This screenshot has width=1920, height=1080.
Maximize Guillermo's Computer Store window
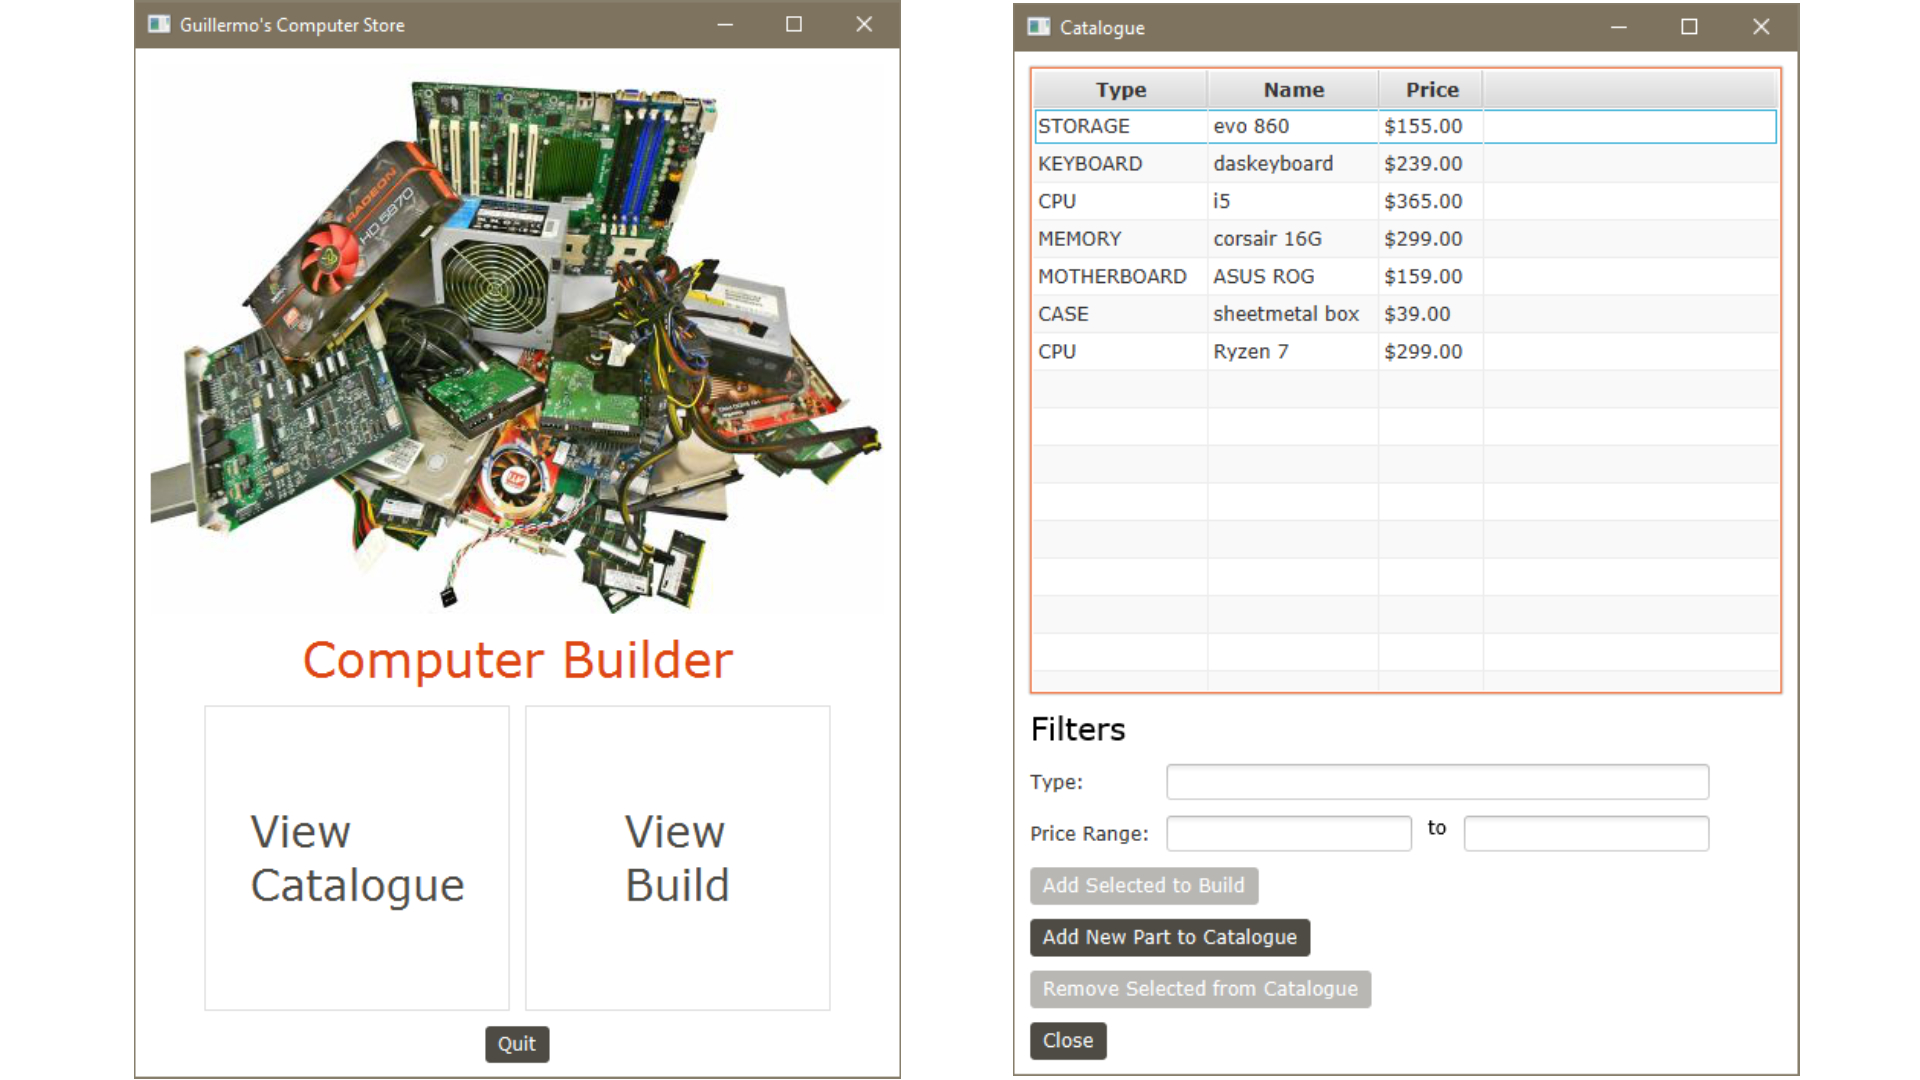794,24
